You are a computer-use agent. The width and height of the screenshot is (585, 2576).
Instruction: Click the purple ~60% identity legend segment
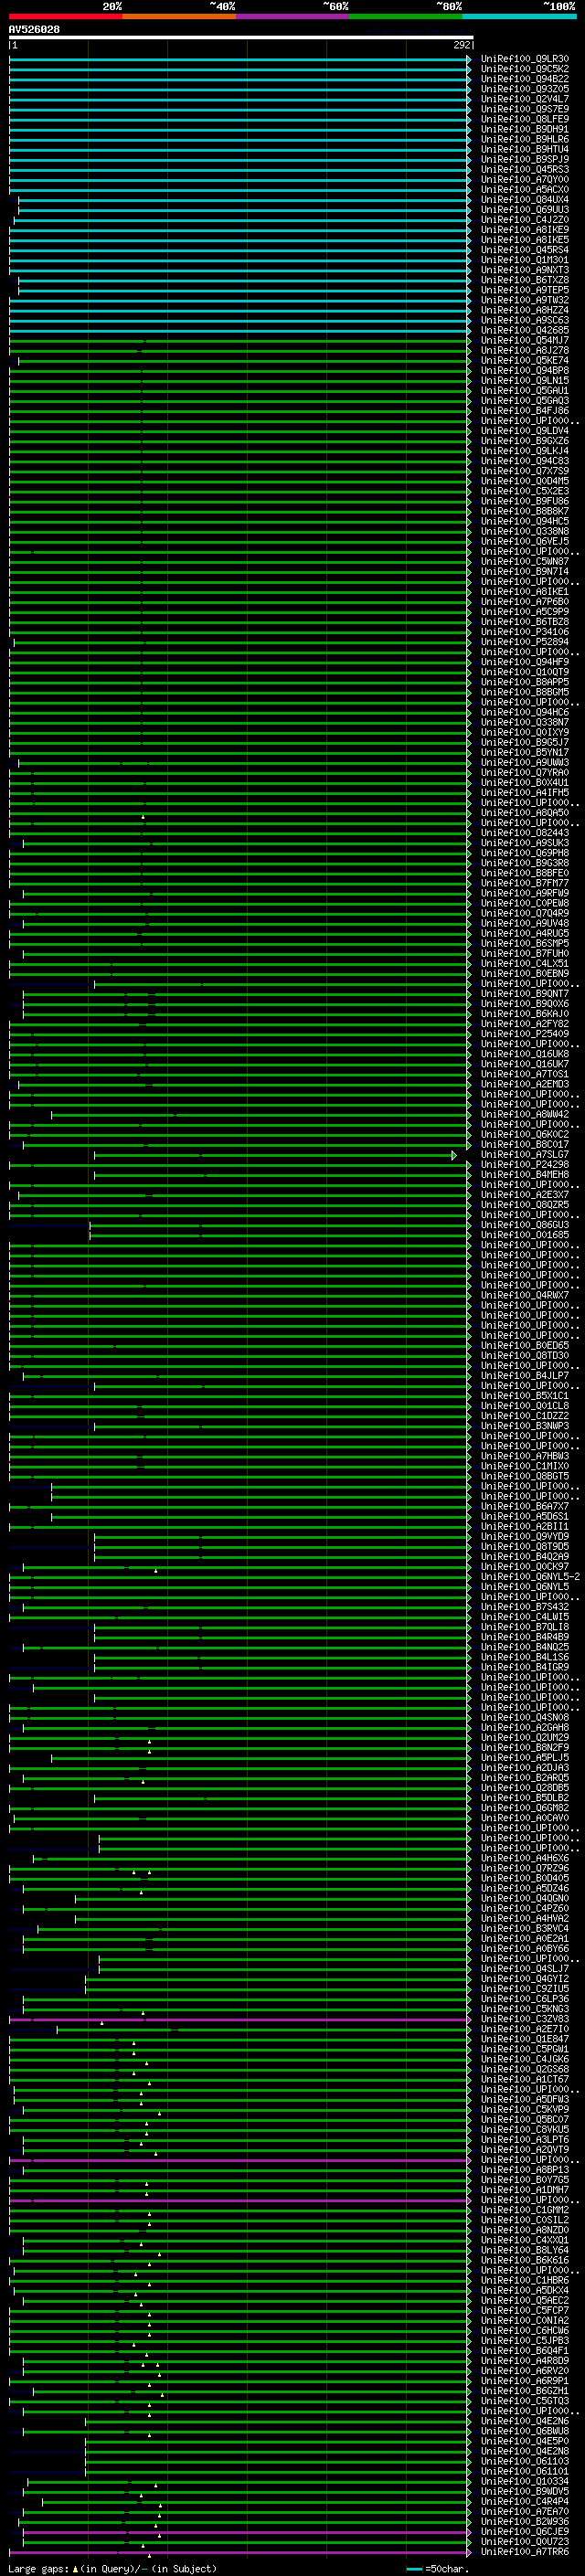tap(293, 16)
